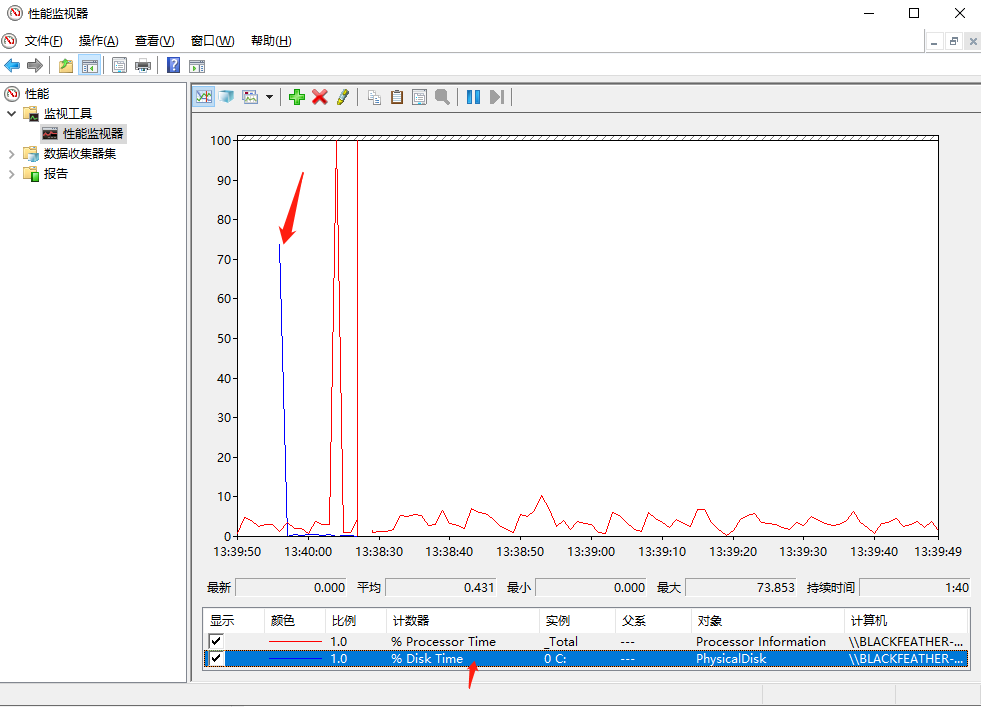Click the printer icon in the console toolbar
The height and width of the screenshot is (707, 981).
point(143,65)
